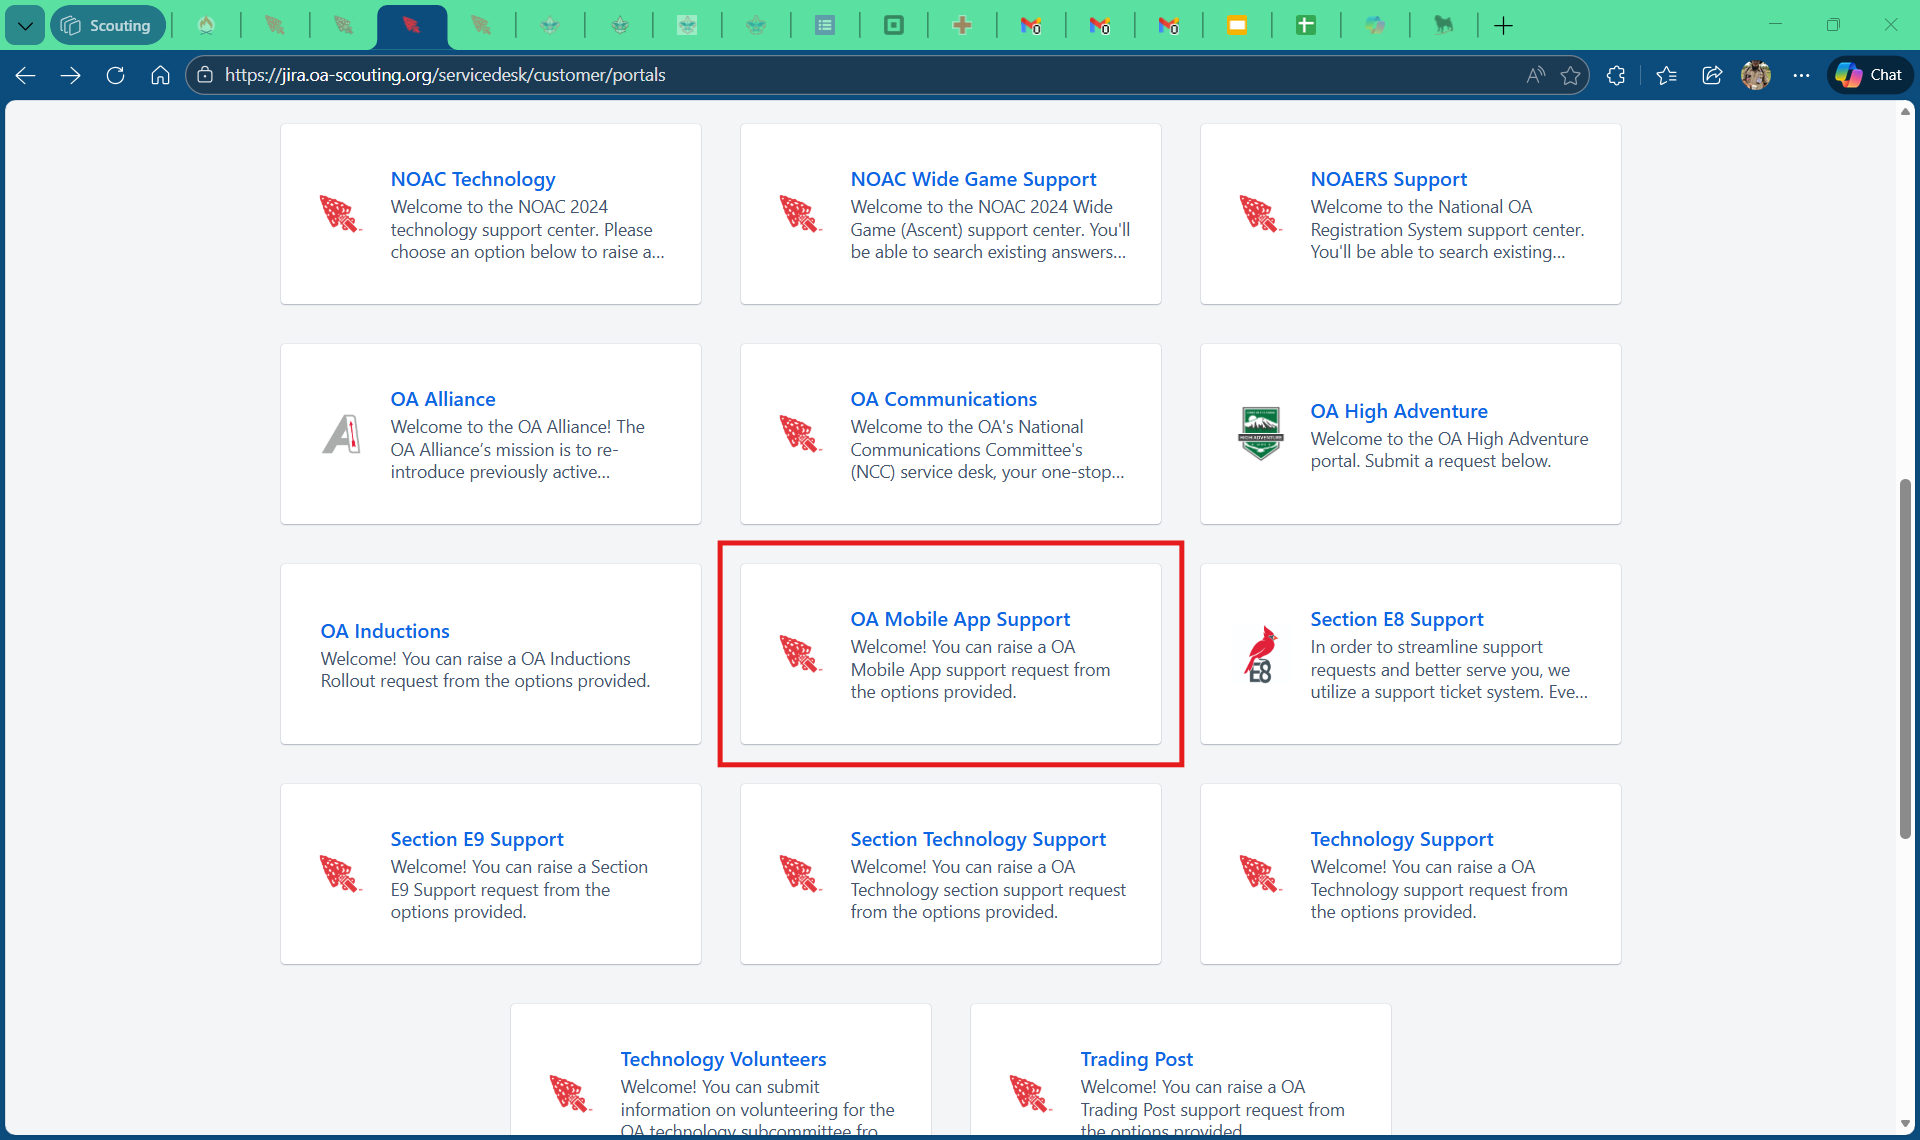1920x1140 pixels.
Task: Open browser extensions puzzle icon
Action: pos(1616,75)
